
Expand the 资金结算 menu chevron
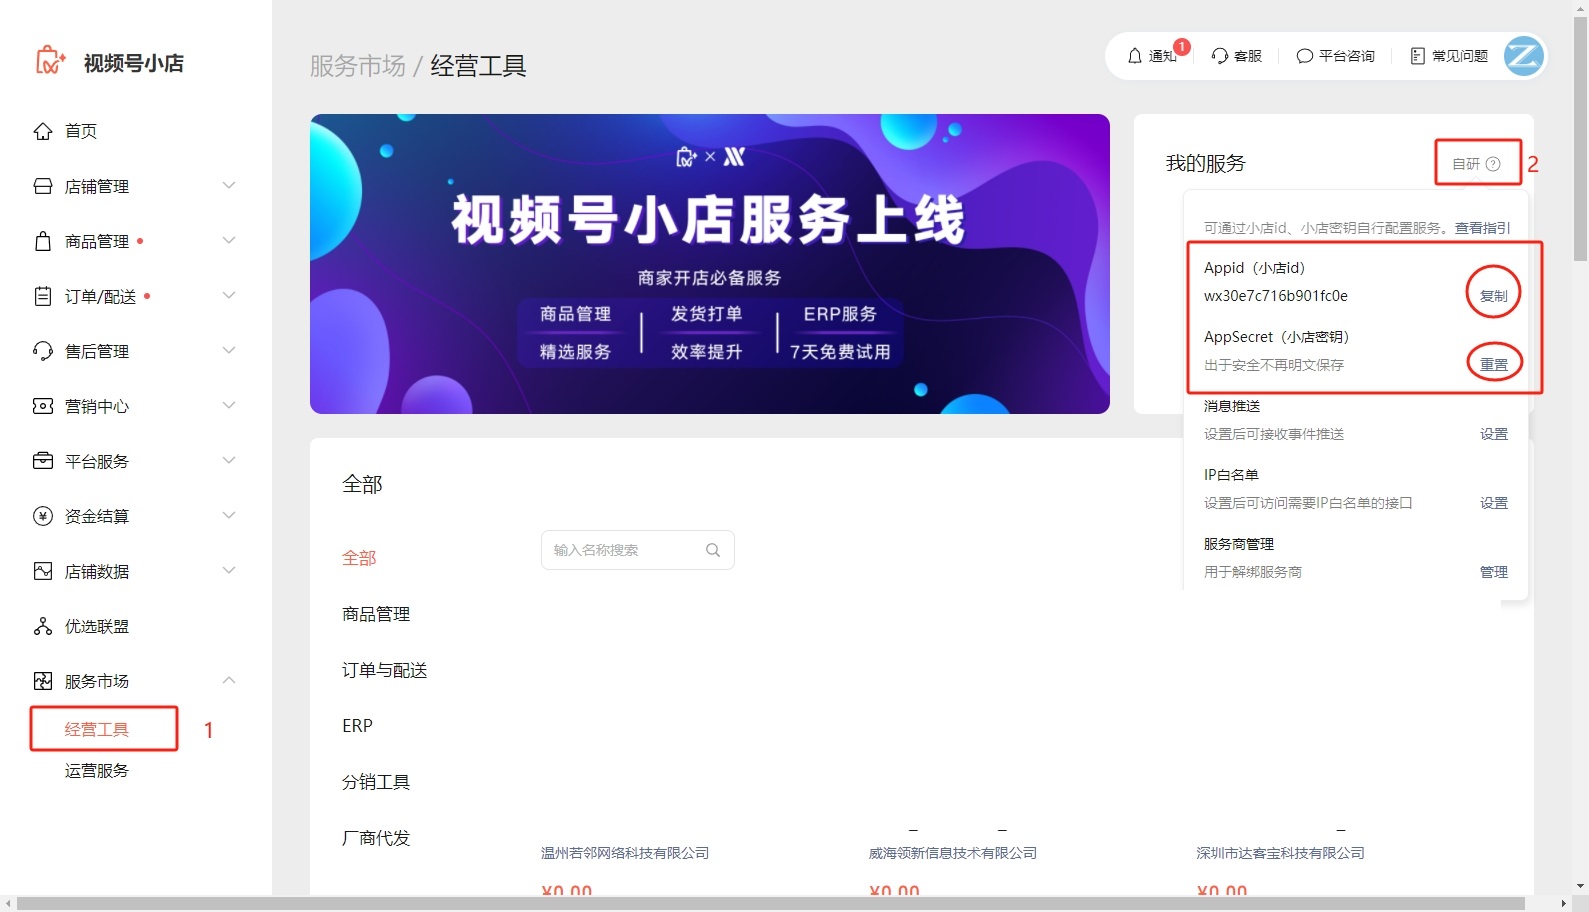(229, 515)
